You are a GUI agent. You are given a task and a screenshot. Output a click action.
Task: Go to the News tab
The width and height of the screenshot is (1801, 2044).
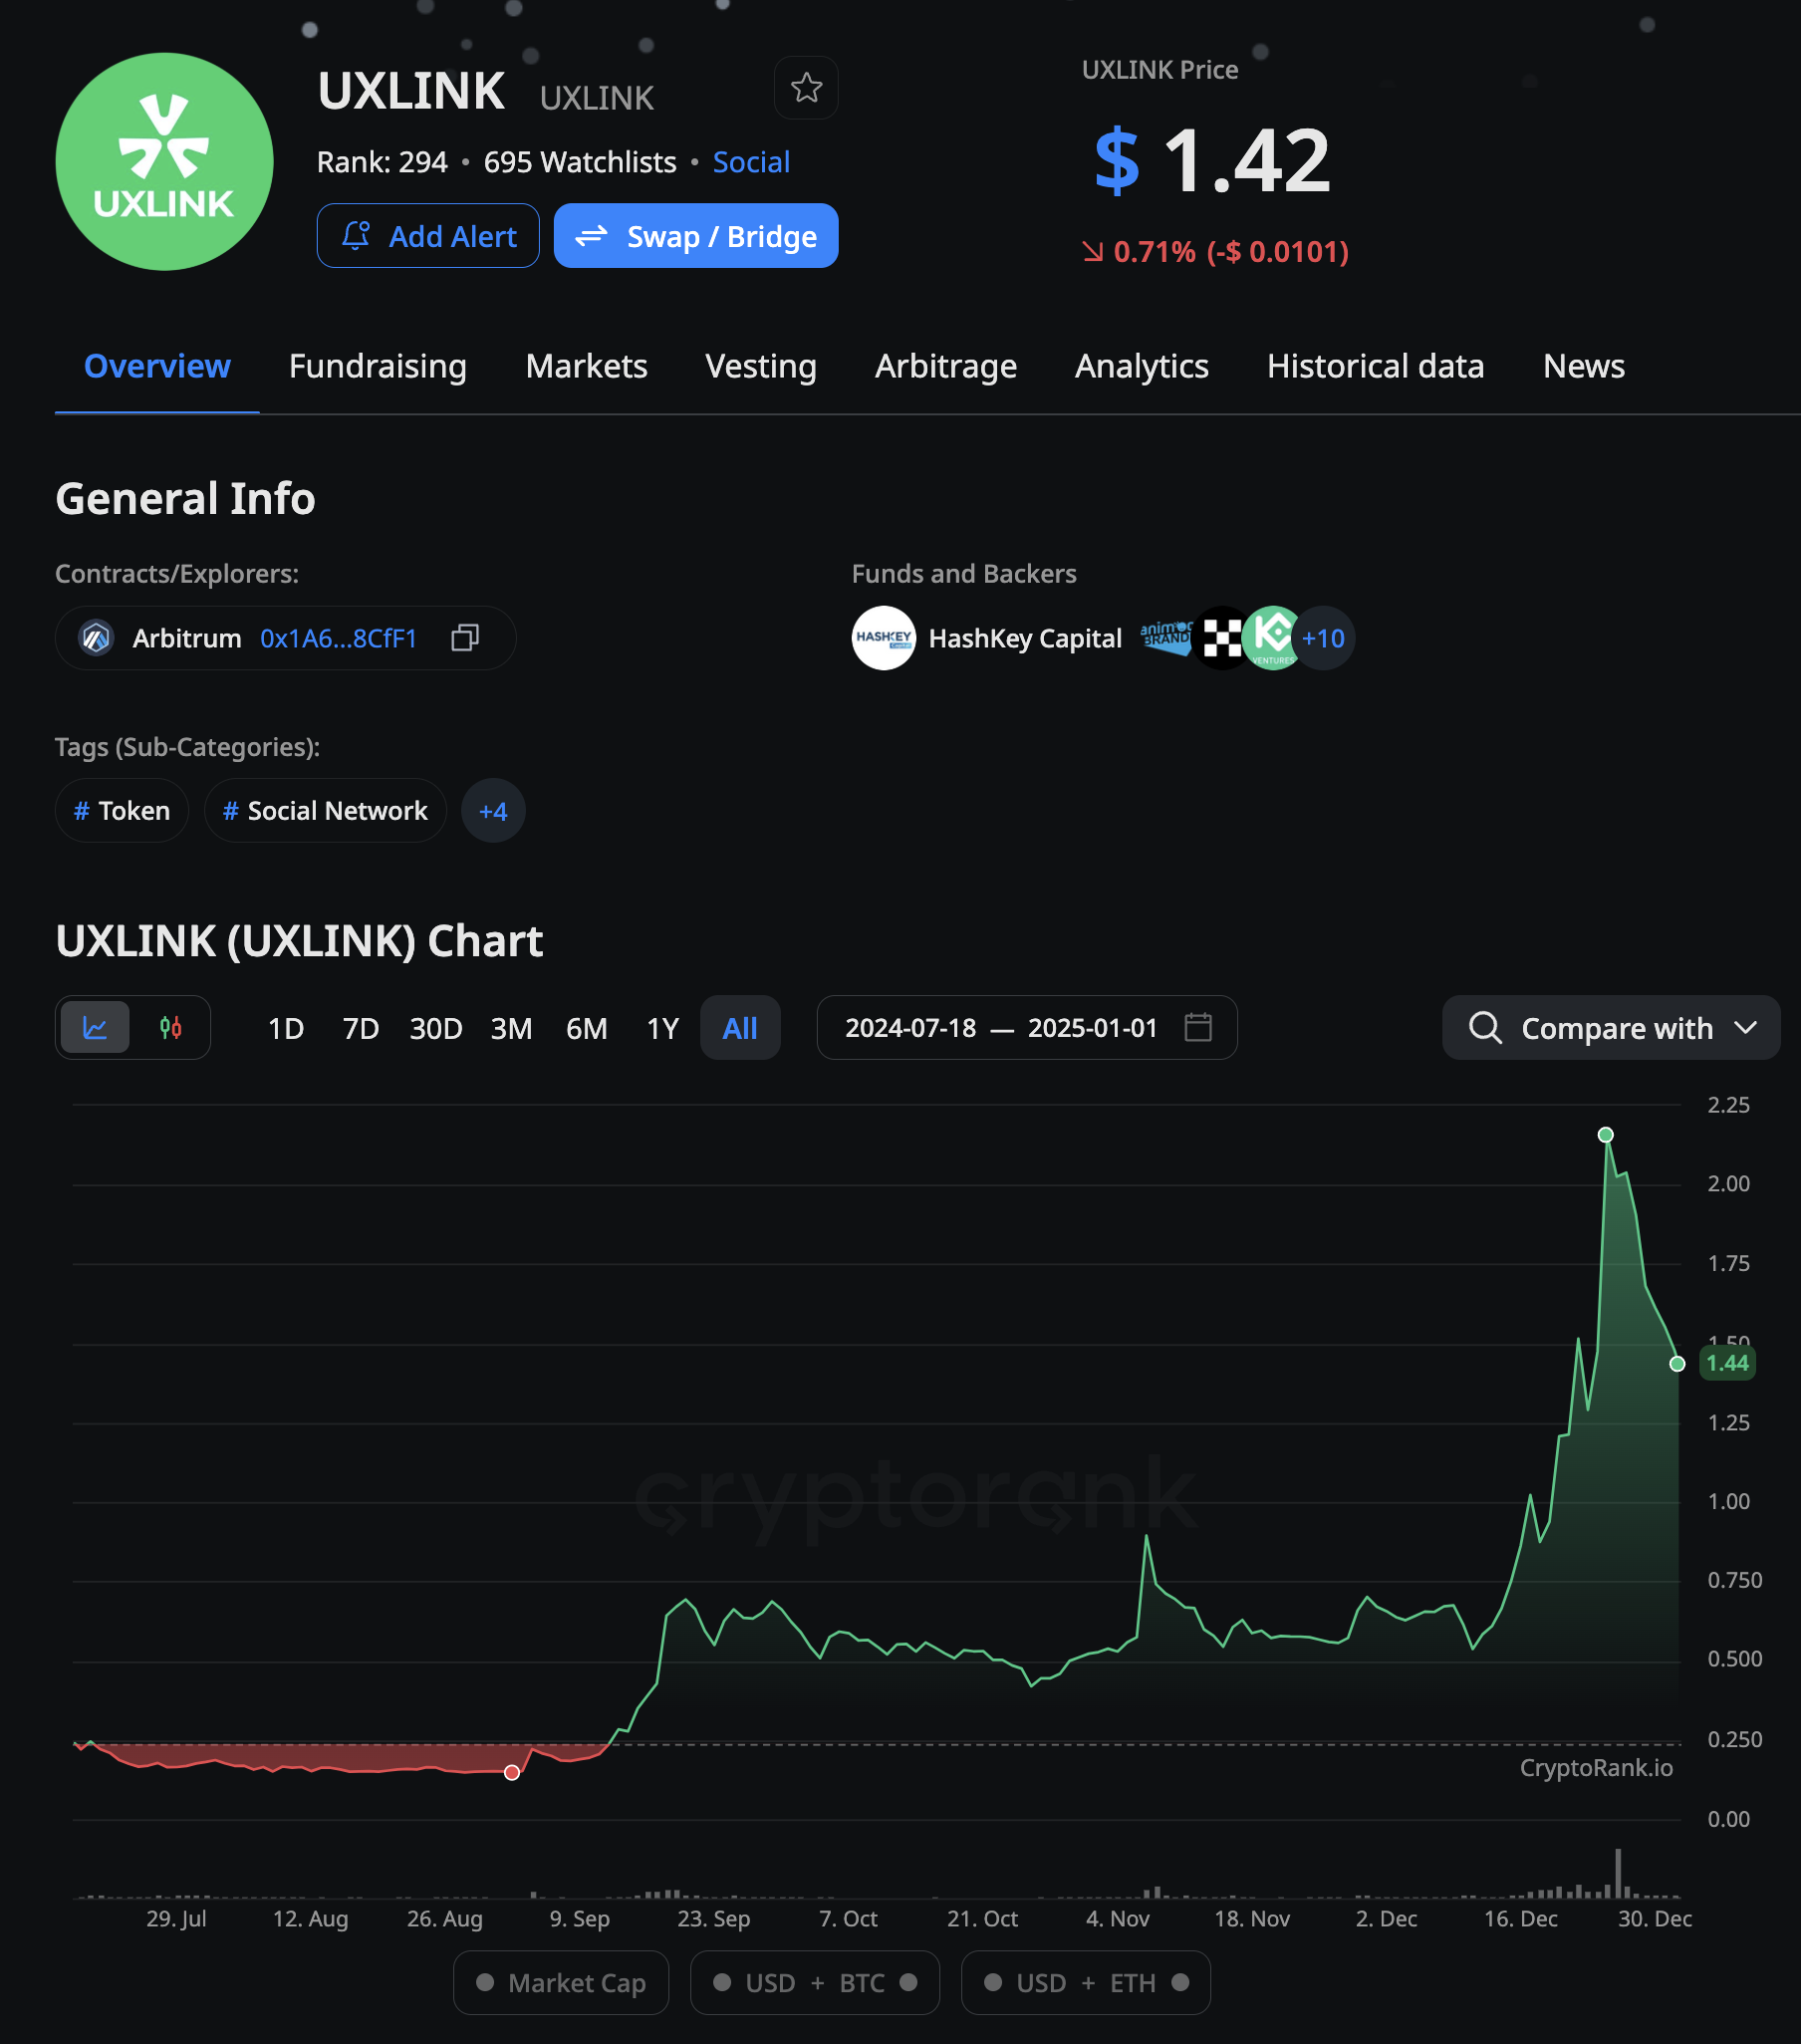pyautogui.click(x=1584, y=366)
